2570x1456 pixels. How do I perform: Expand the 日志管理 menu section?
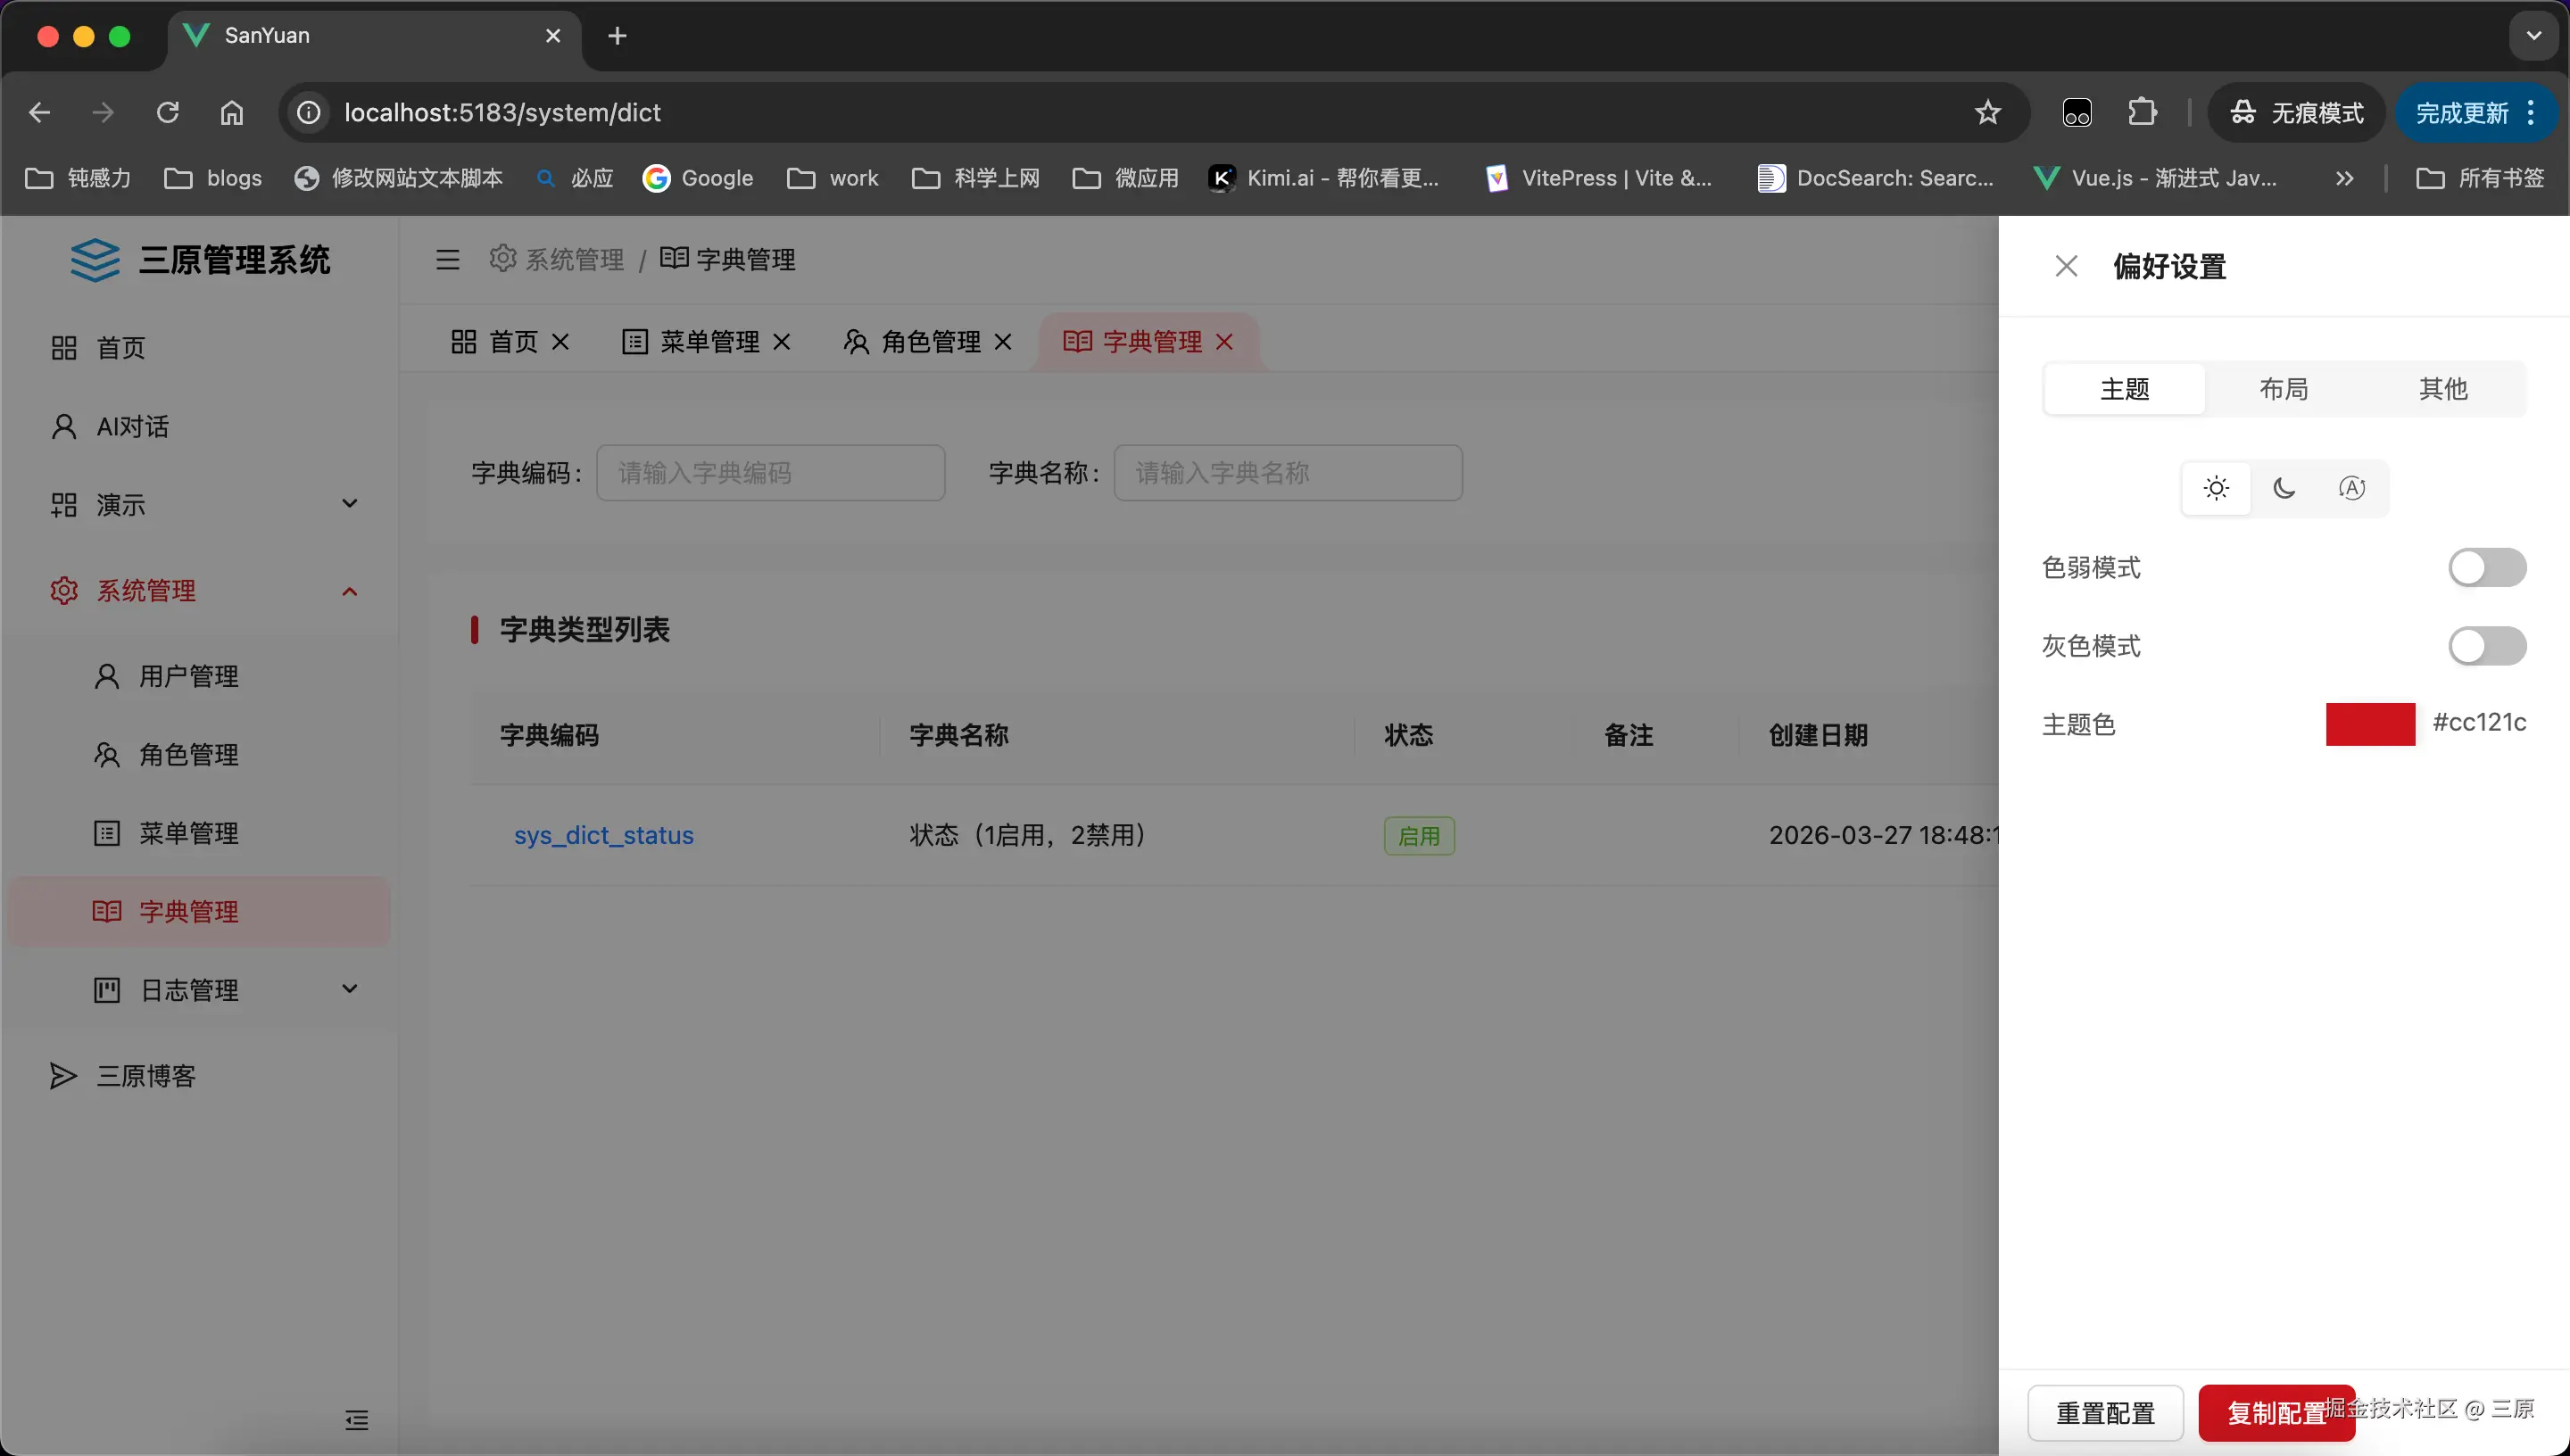pos(201,989)
